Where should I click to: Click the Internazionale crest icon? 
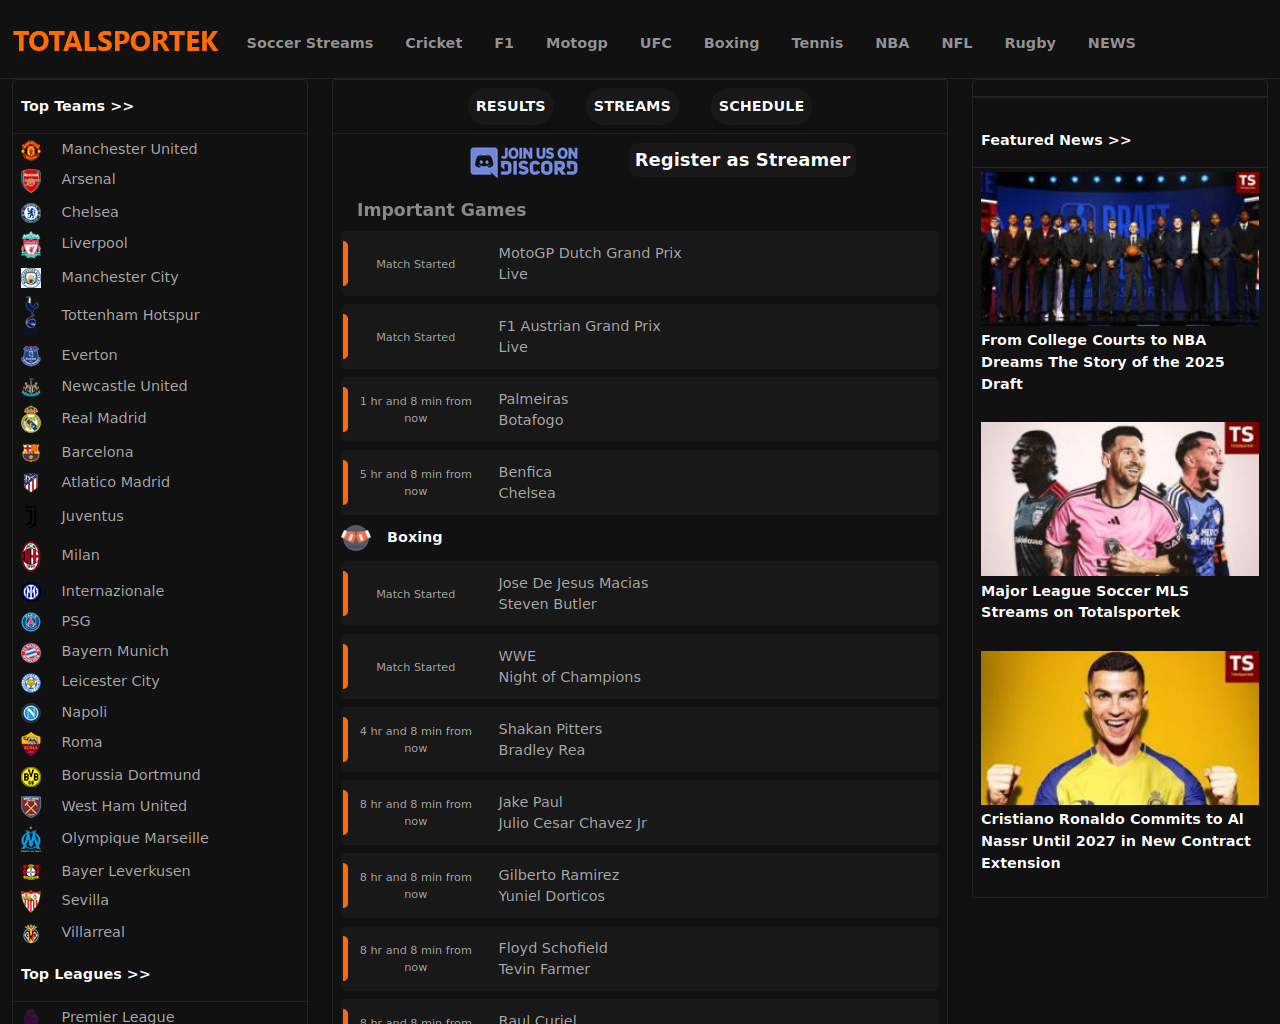click(31, 591)
